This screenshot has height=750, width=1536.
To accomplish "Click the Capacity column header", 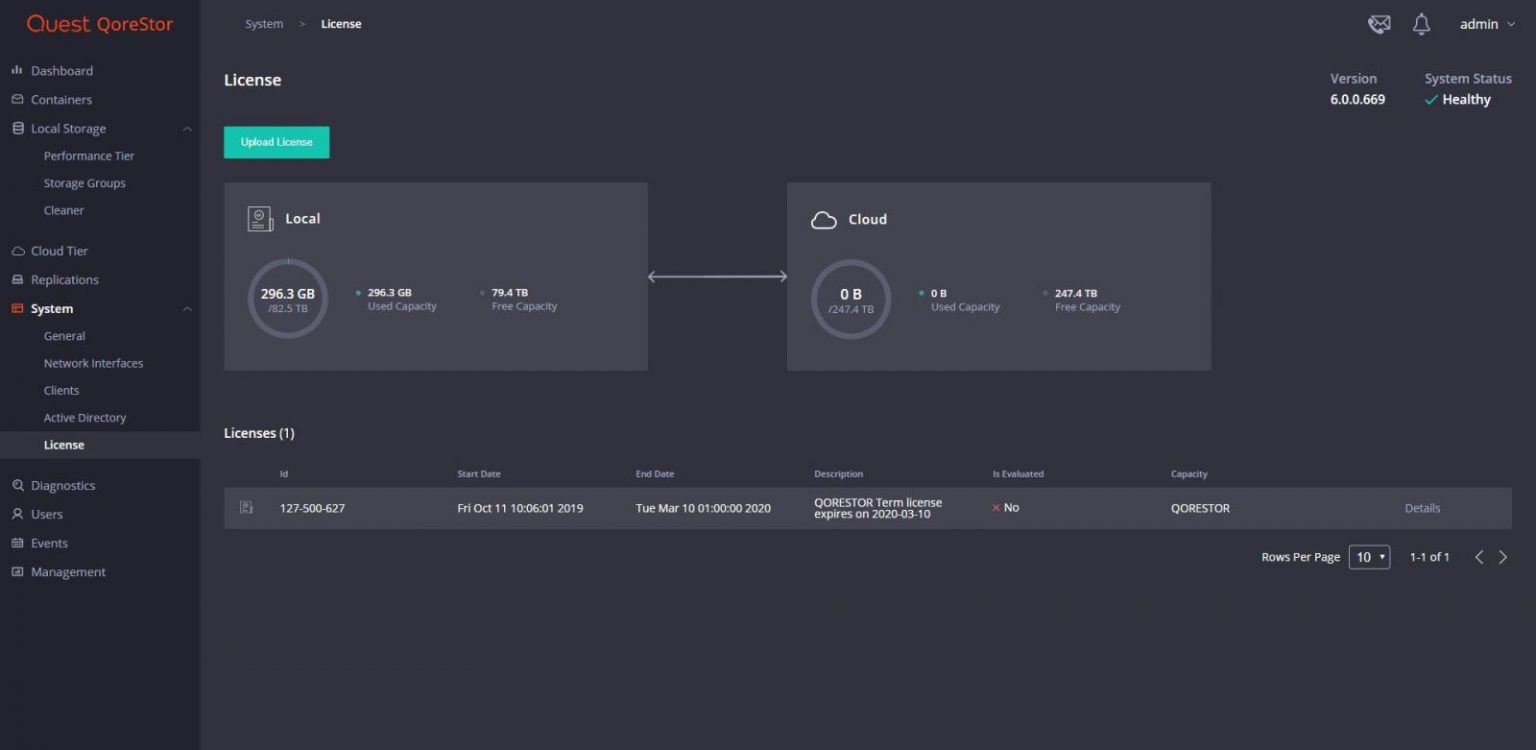I will (x=1189, y=474).
